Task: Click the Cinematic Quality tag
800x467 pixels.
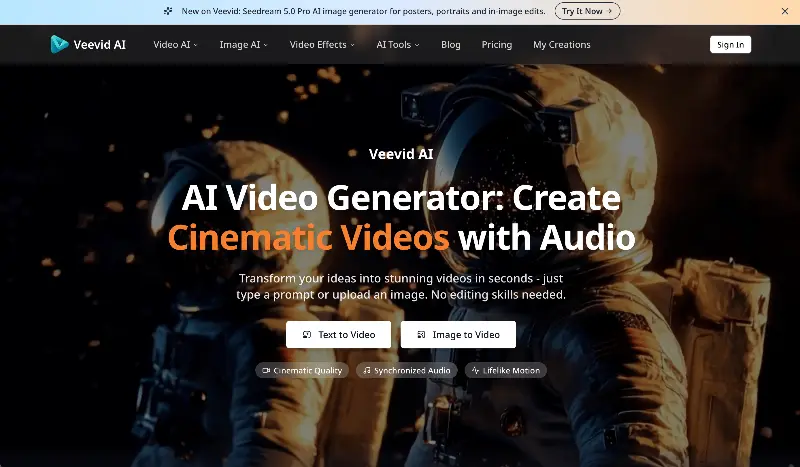Action: (x=302, y=371)
